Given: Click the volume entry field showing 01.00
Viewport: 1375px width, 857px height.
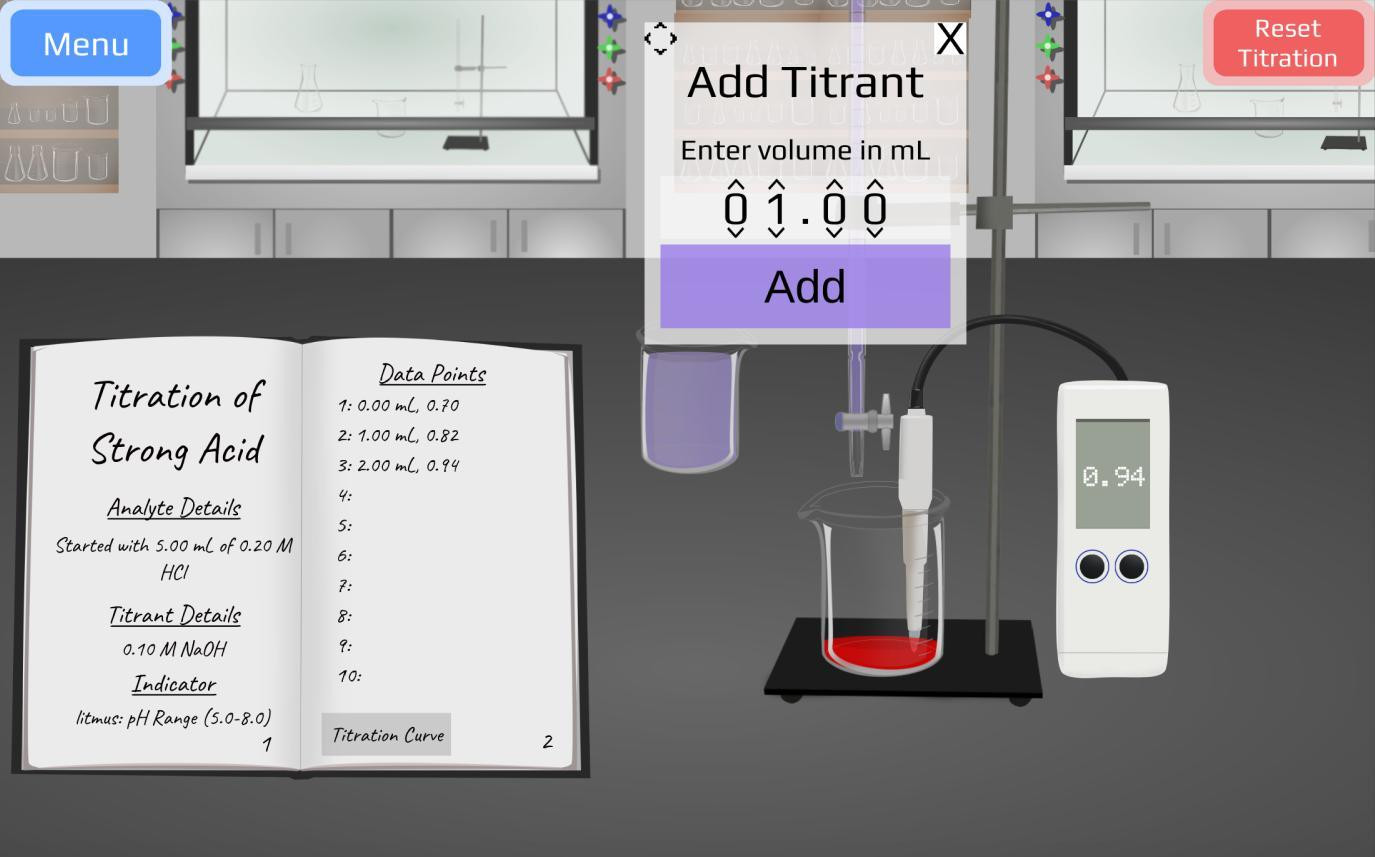Looking at the screenshot, I should click(x=804, y=209).
